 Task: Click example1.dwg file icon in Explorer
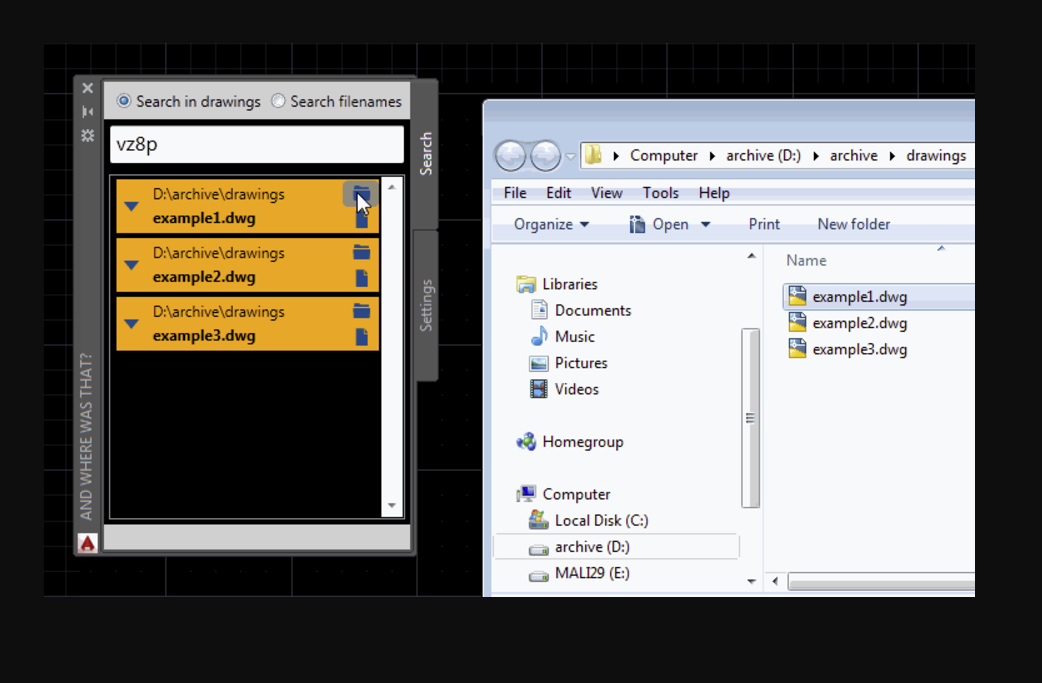(797, 296)
